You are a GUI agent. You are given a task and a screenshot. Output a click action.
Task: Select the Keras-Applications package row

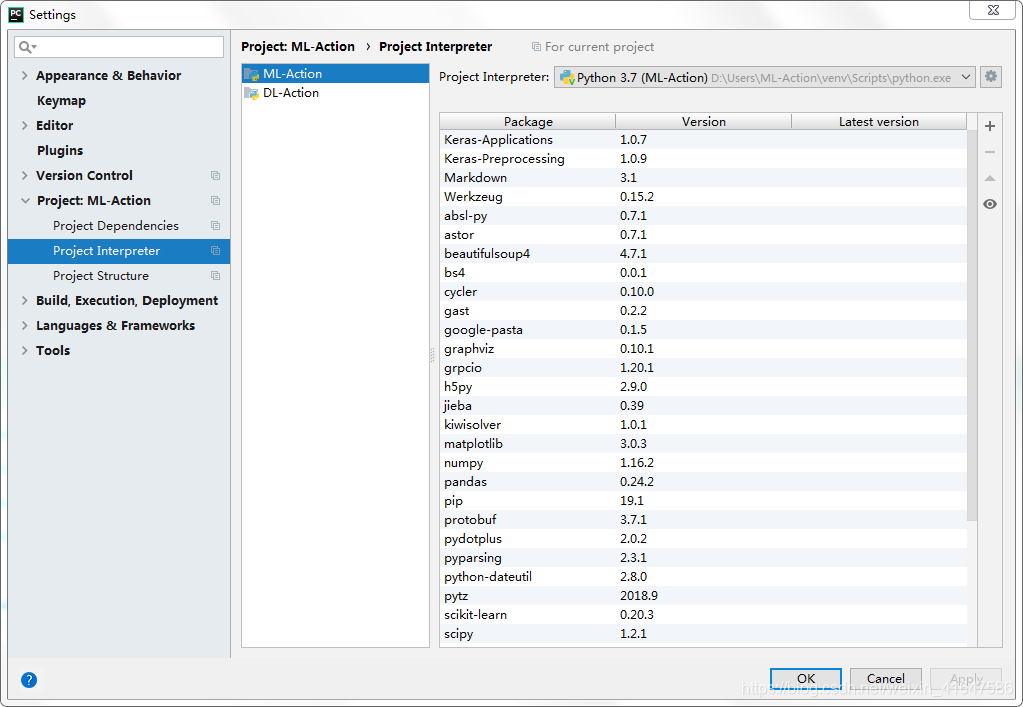click(703, 140)
